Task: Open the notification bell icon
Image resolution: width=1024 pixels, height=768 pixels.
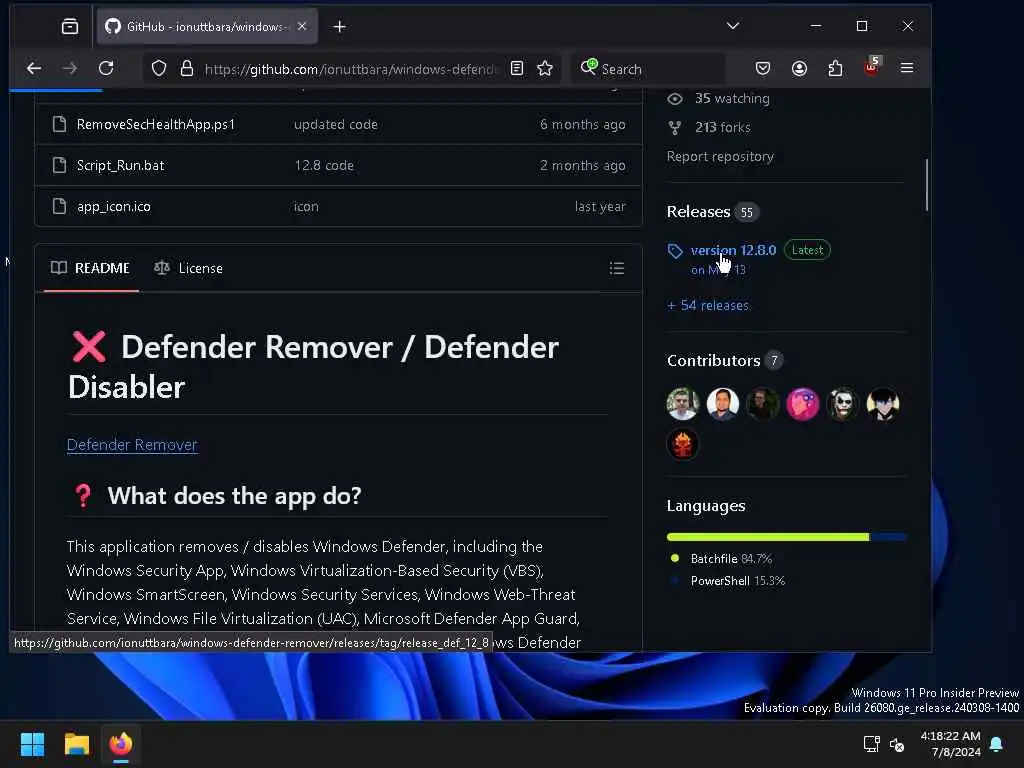Action: pyautogui.click(x=997, y=744)
